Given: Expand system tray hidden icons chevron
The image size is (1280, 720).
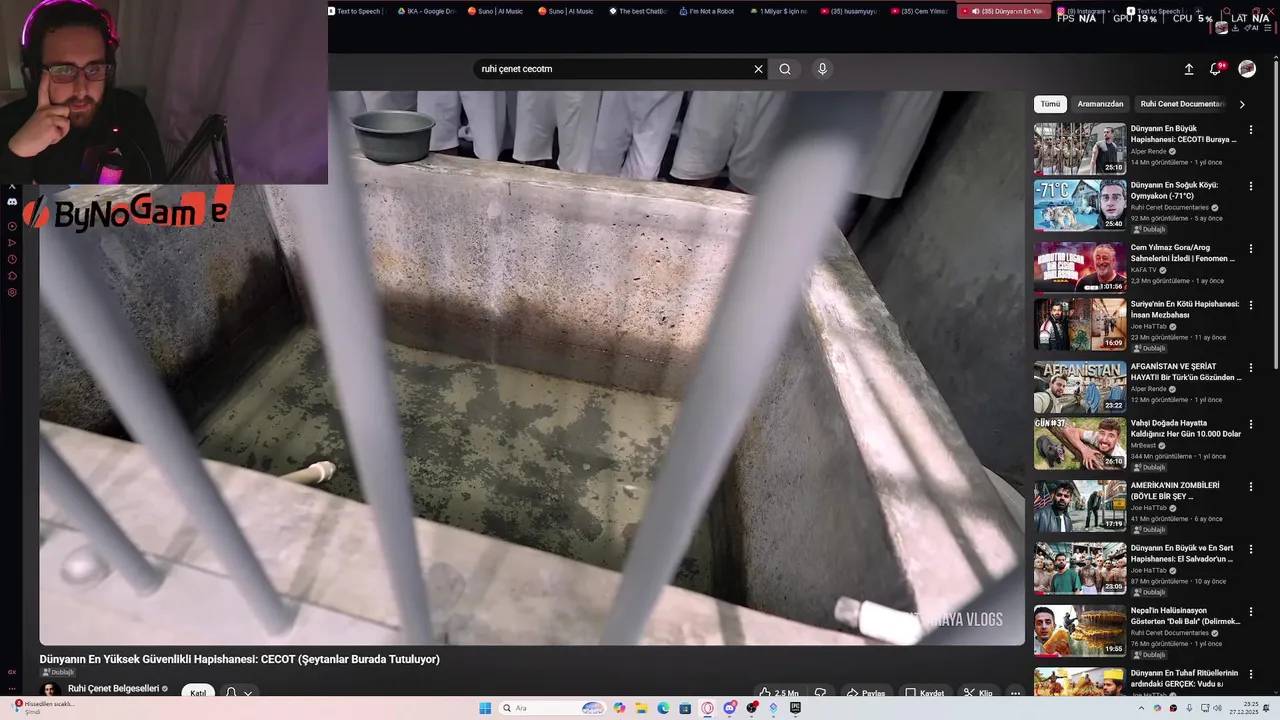Looking at the screenshot, I should (1141, 708).
